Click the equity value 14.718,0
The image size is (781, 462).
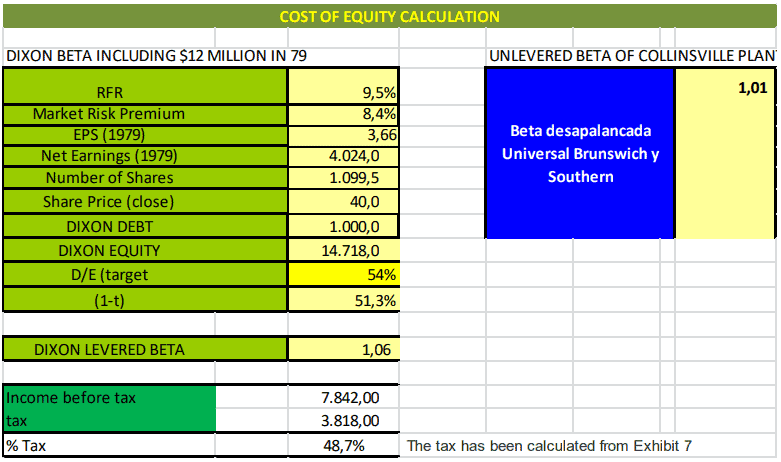click(x=344, y=250)
